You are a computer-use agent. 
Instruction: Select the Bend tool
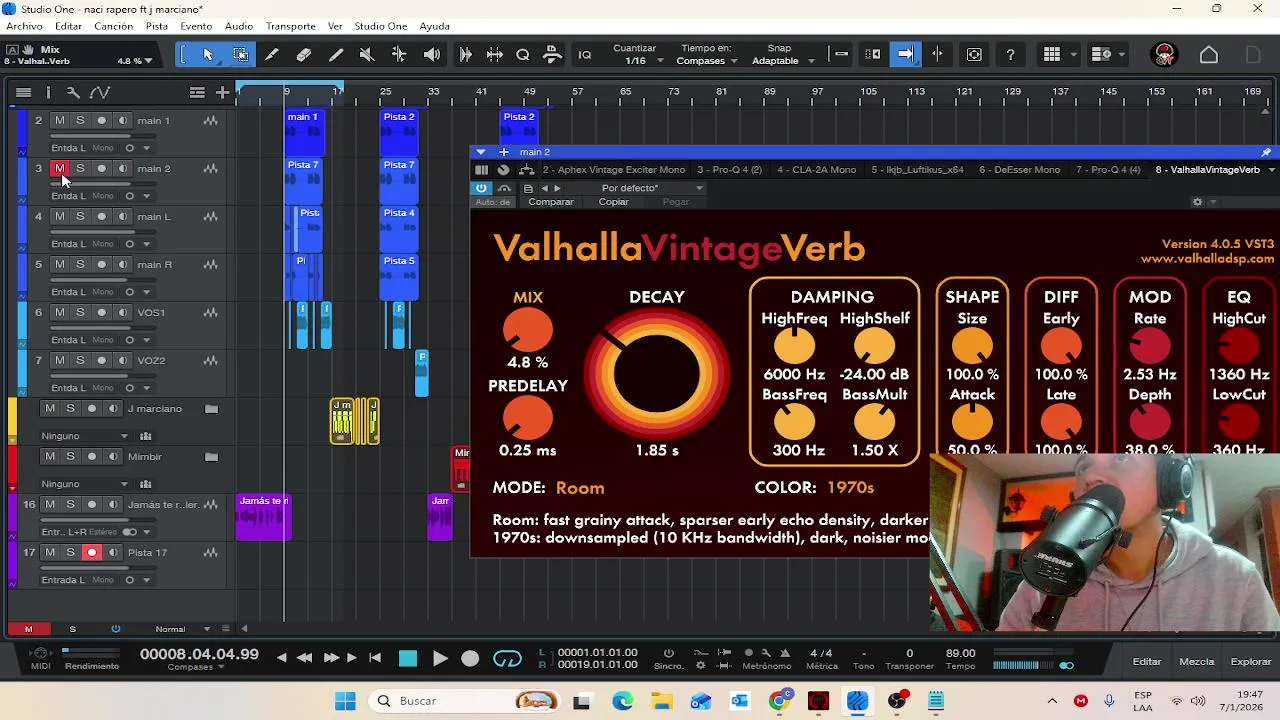(399, 55)
